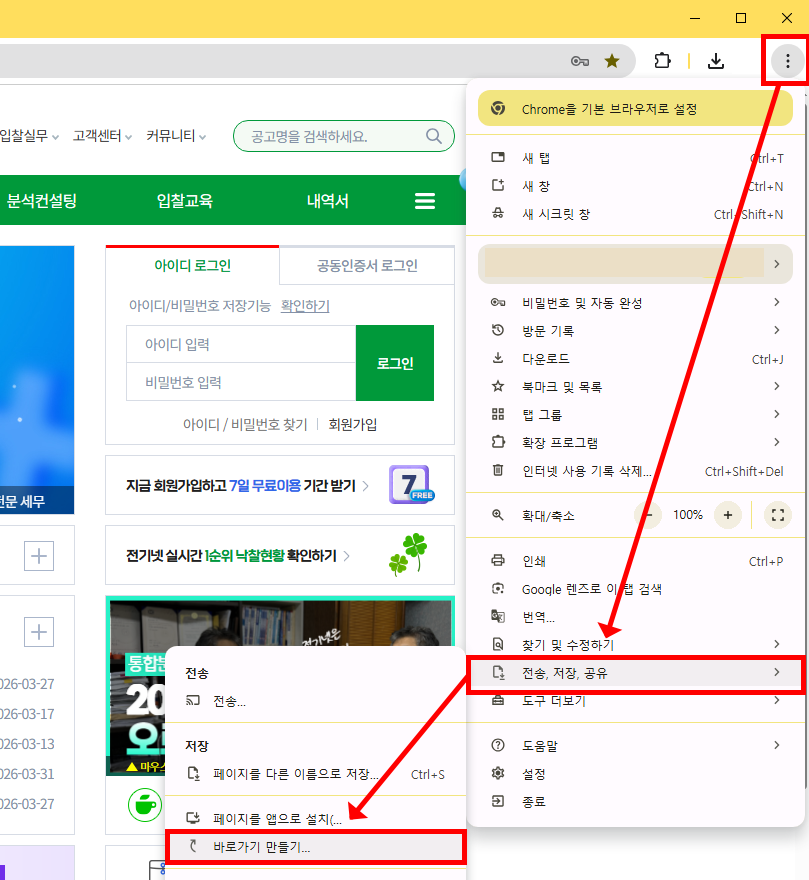The height and width of the screenshot is (880, 809).
Task: Switch to 공동인증서 로그인 tab
Action: pyautogui.click(x=367, y=266)
